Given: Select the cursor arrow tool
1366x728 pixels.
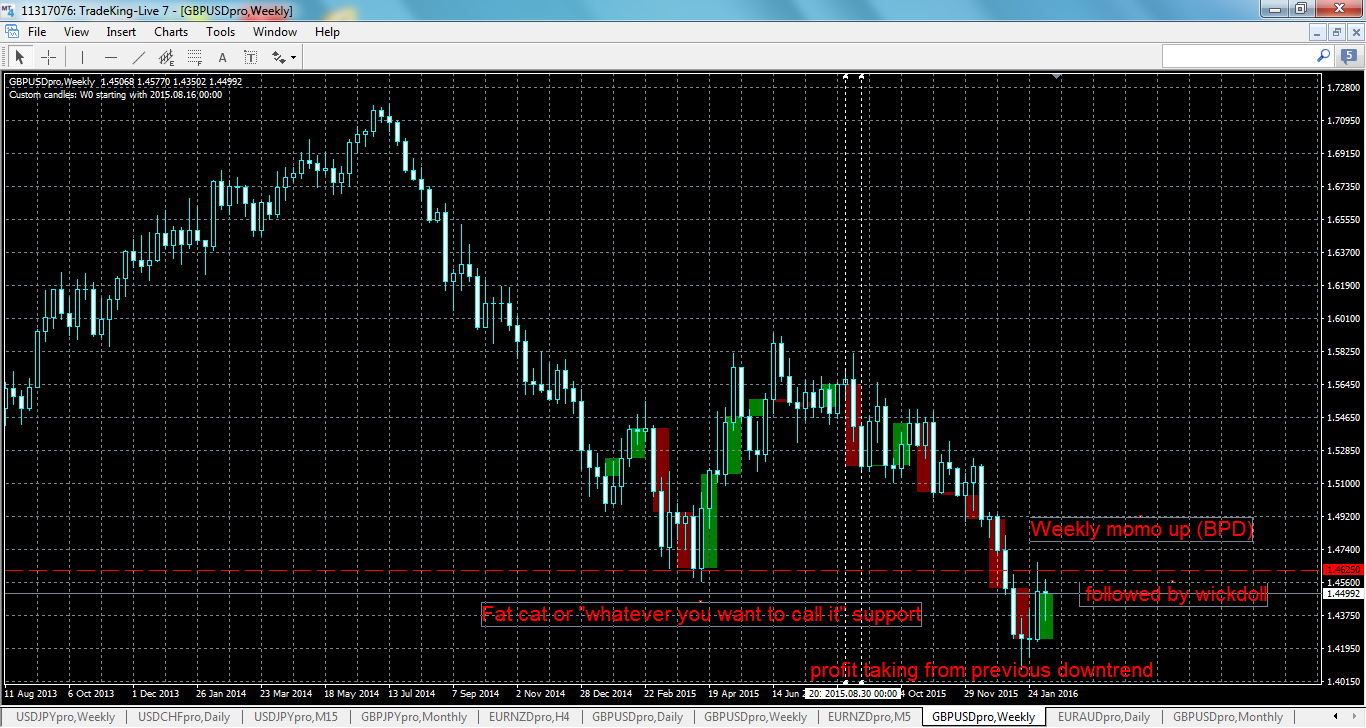Looking at the screenshot, I should pos(19,57).
